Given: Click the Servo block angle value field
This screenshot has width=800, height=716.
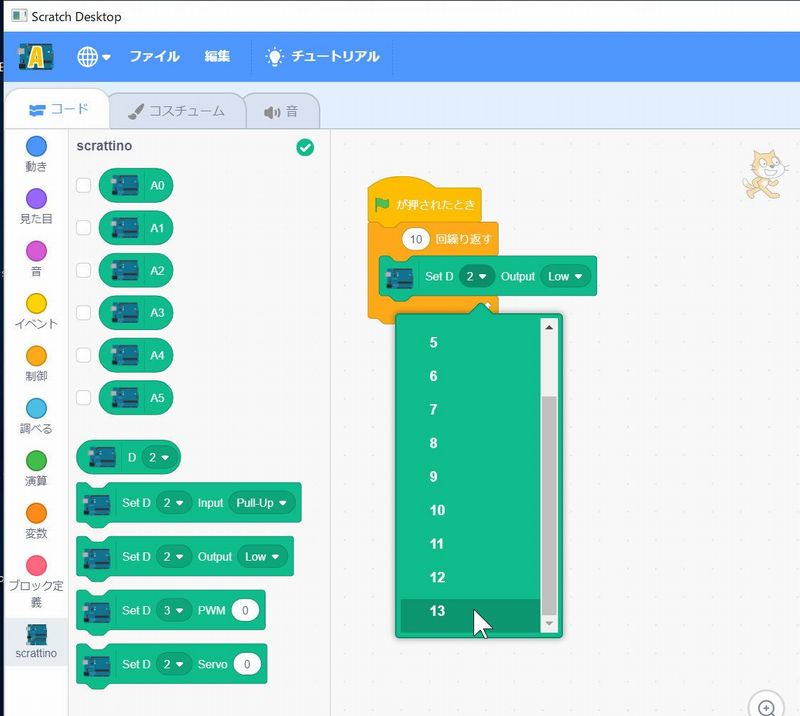Looking at the screenshot, I should [x=246, y=663].
